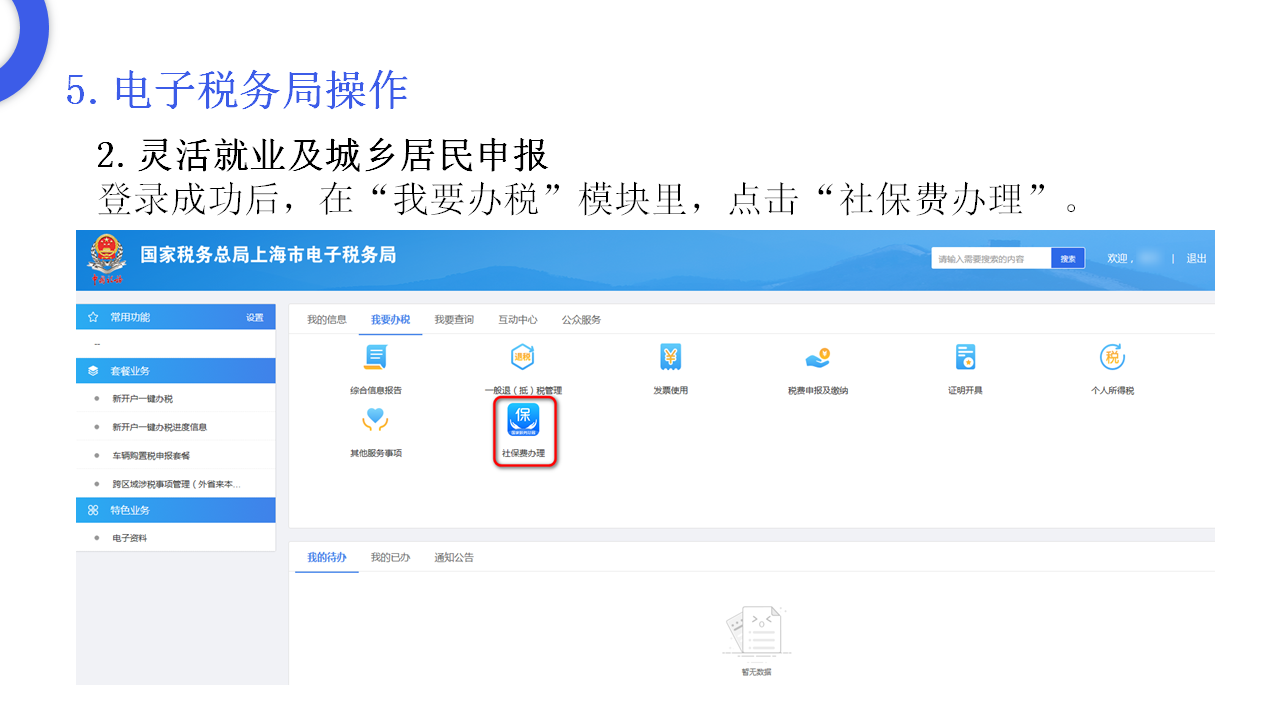Switch to 我的已办 tab
Viewport: 1280px width, 720px height.
390,557
